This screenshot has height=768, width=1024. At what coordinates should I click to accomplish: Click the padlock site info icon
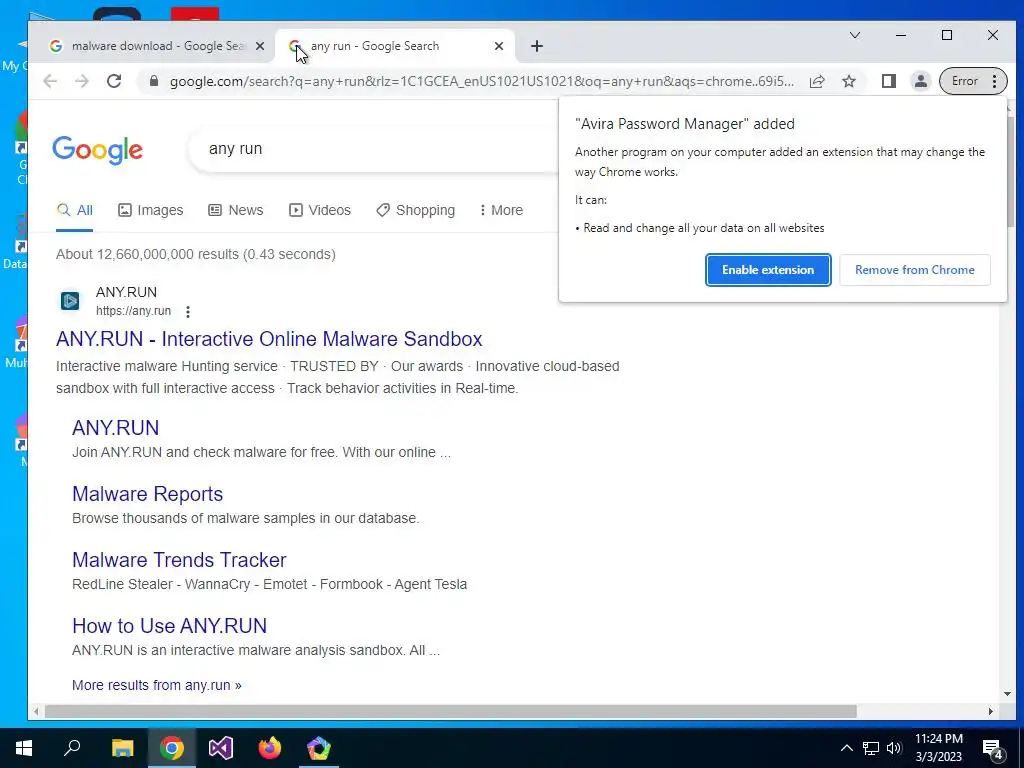point(154,81)
